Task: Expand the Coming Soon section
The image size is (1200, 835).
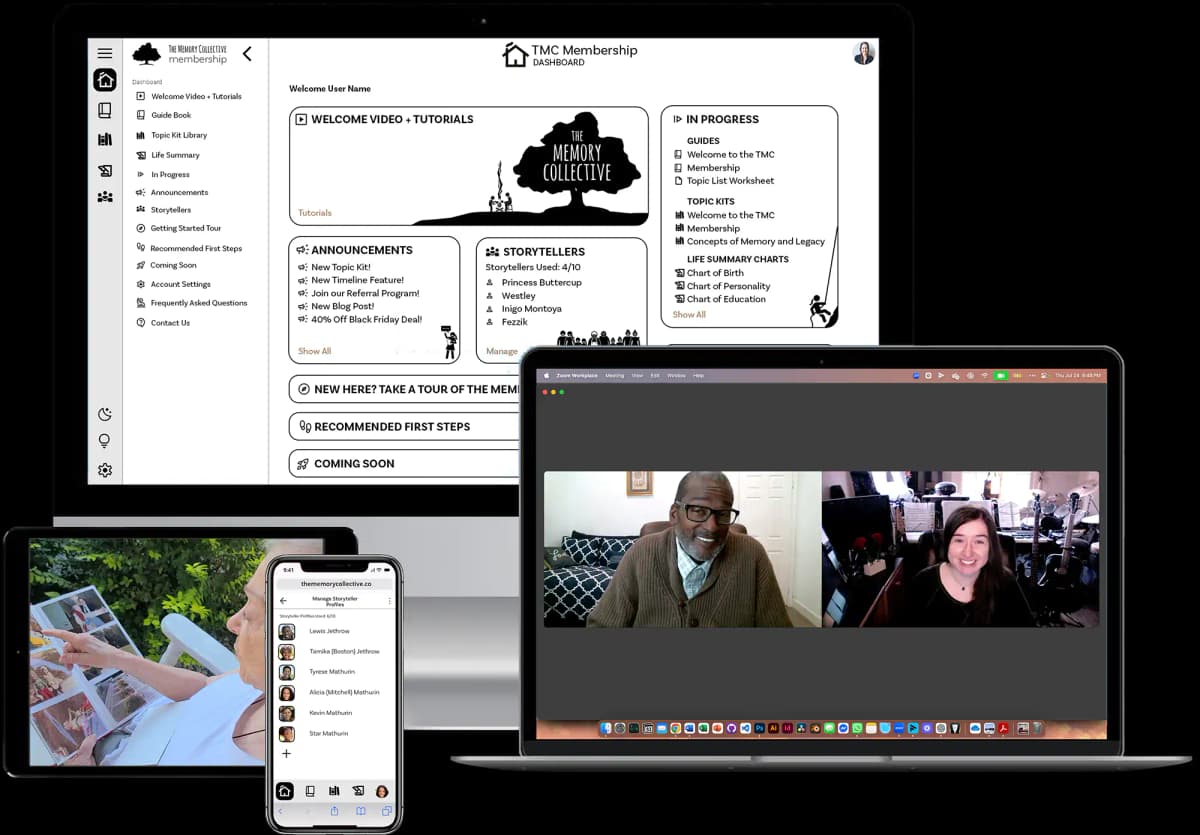Action: pos(354,464)
